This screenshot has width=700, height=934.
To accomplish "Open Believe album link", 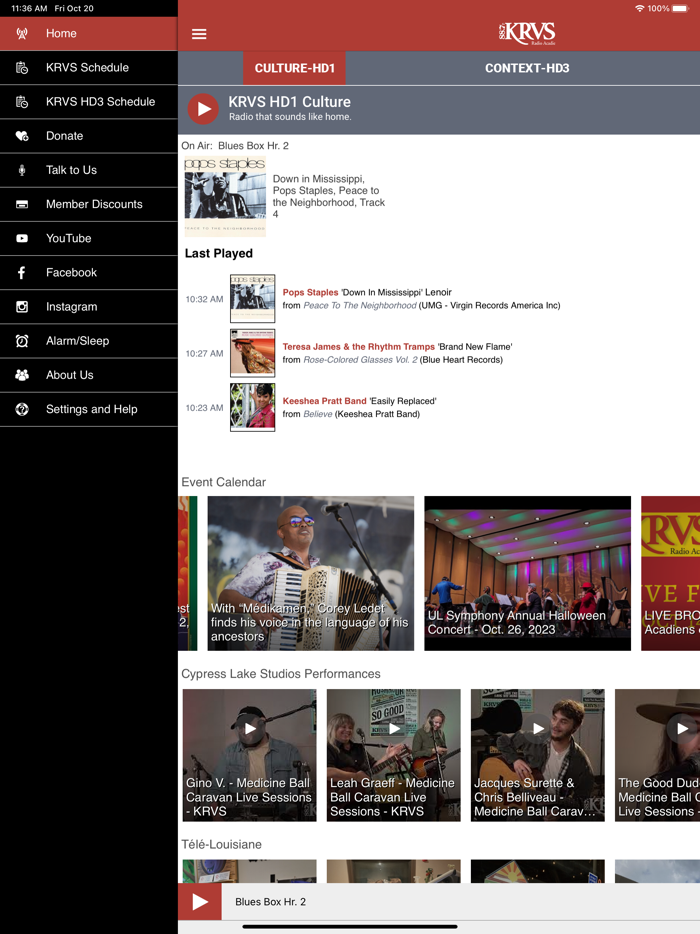I will click(318, 414).
